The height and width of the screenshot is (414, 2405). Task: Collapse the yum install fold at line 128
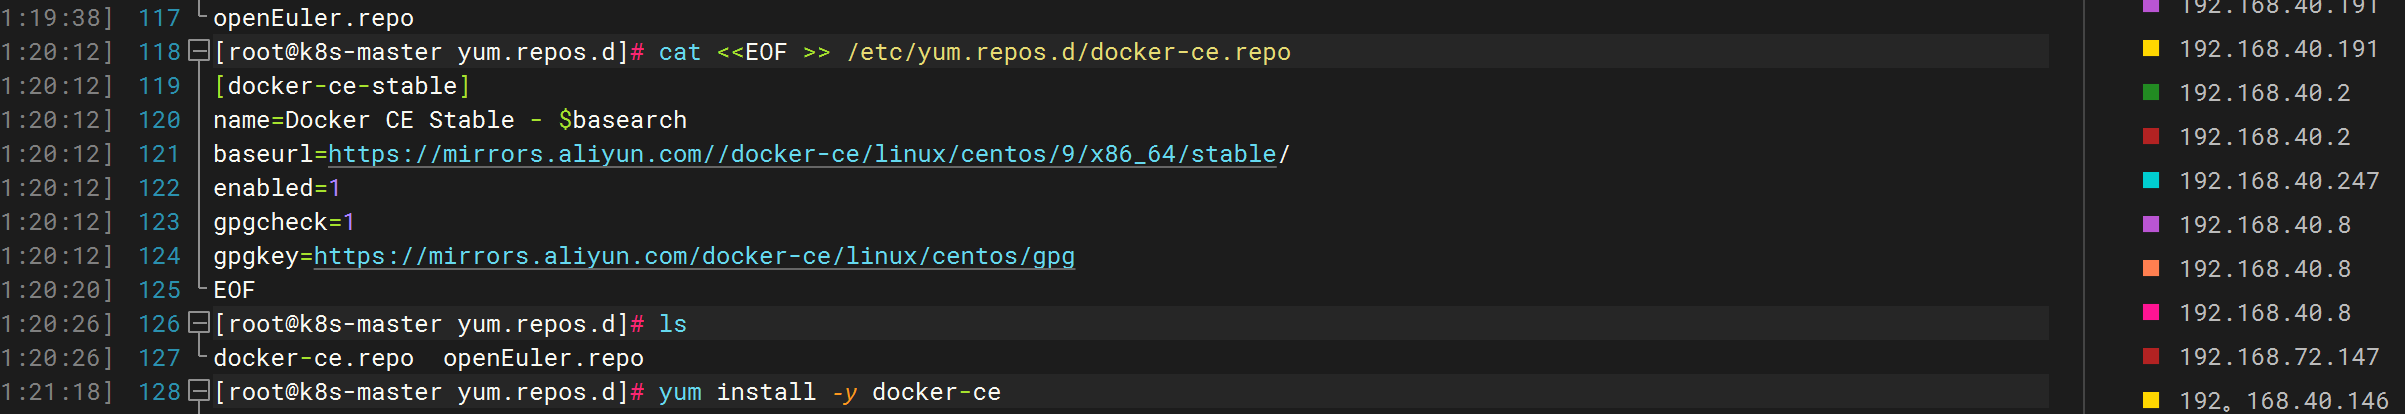[199, 391]
